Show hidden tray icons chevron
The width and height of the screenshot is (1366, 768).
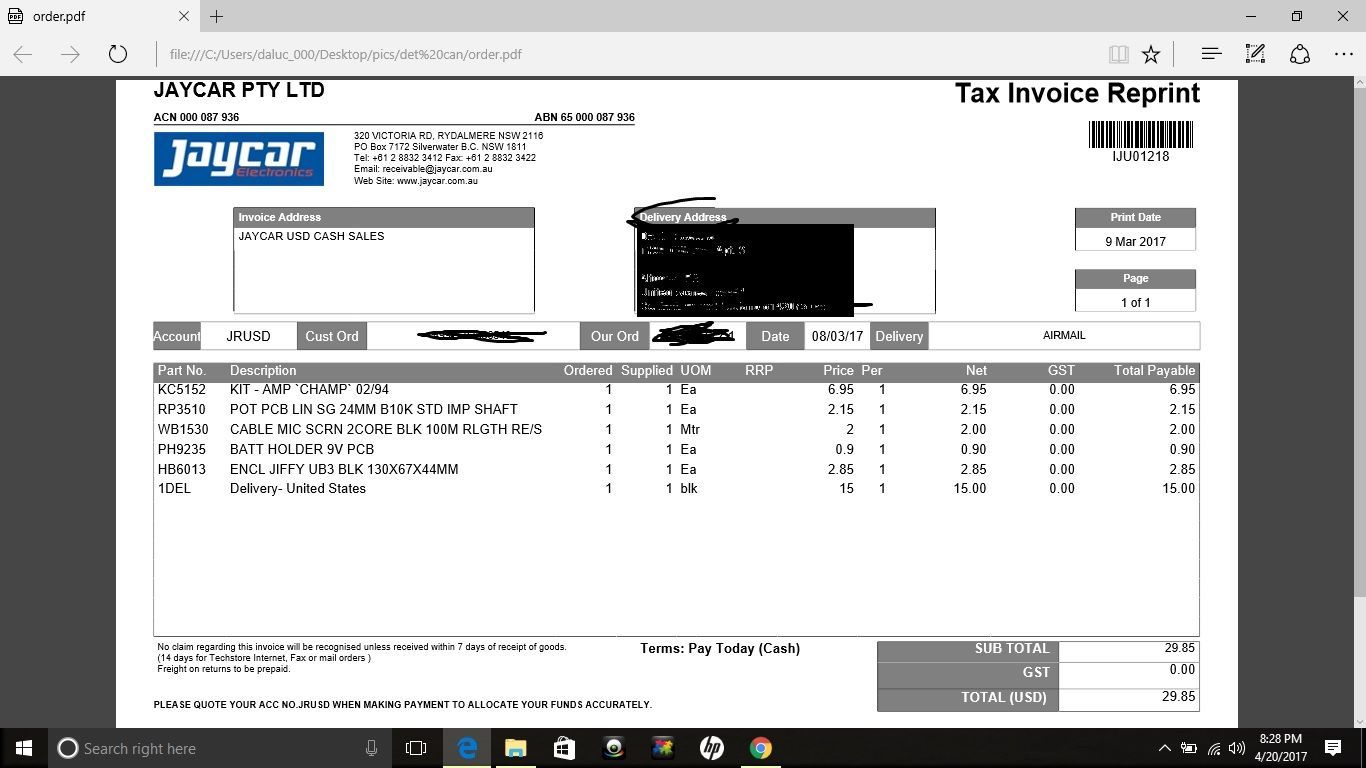[x=1164, y=748]
